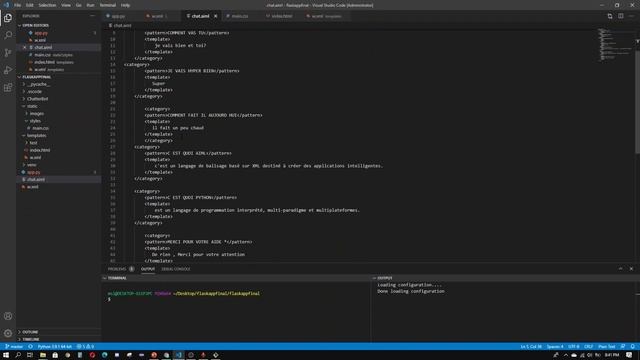Close chat.aiml in Open Editors list

(x=24, y=47)
